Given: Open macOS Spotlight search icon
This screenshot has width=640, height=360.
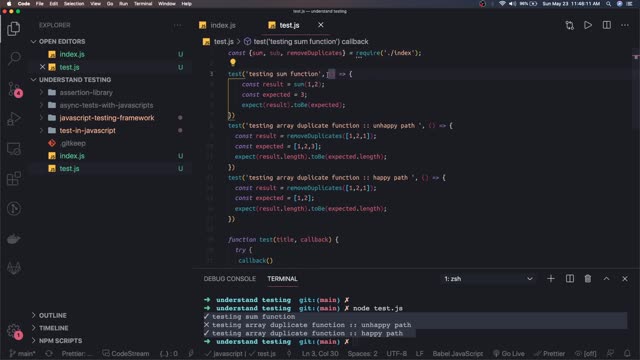Looking at the screenshot, I should (609, 4).
